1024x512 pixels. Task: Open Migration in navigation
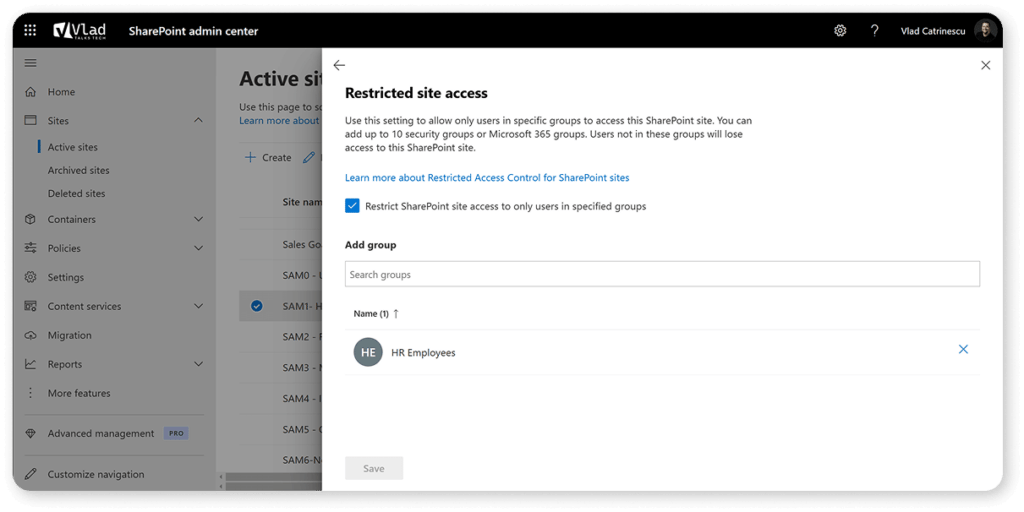click(x=69, y=335)
